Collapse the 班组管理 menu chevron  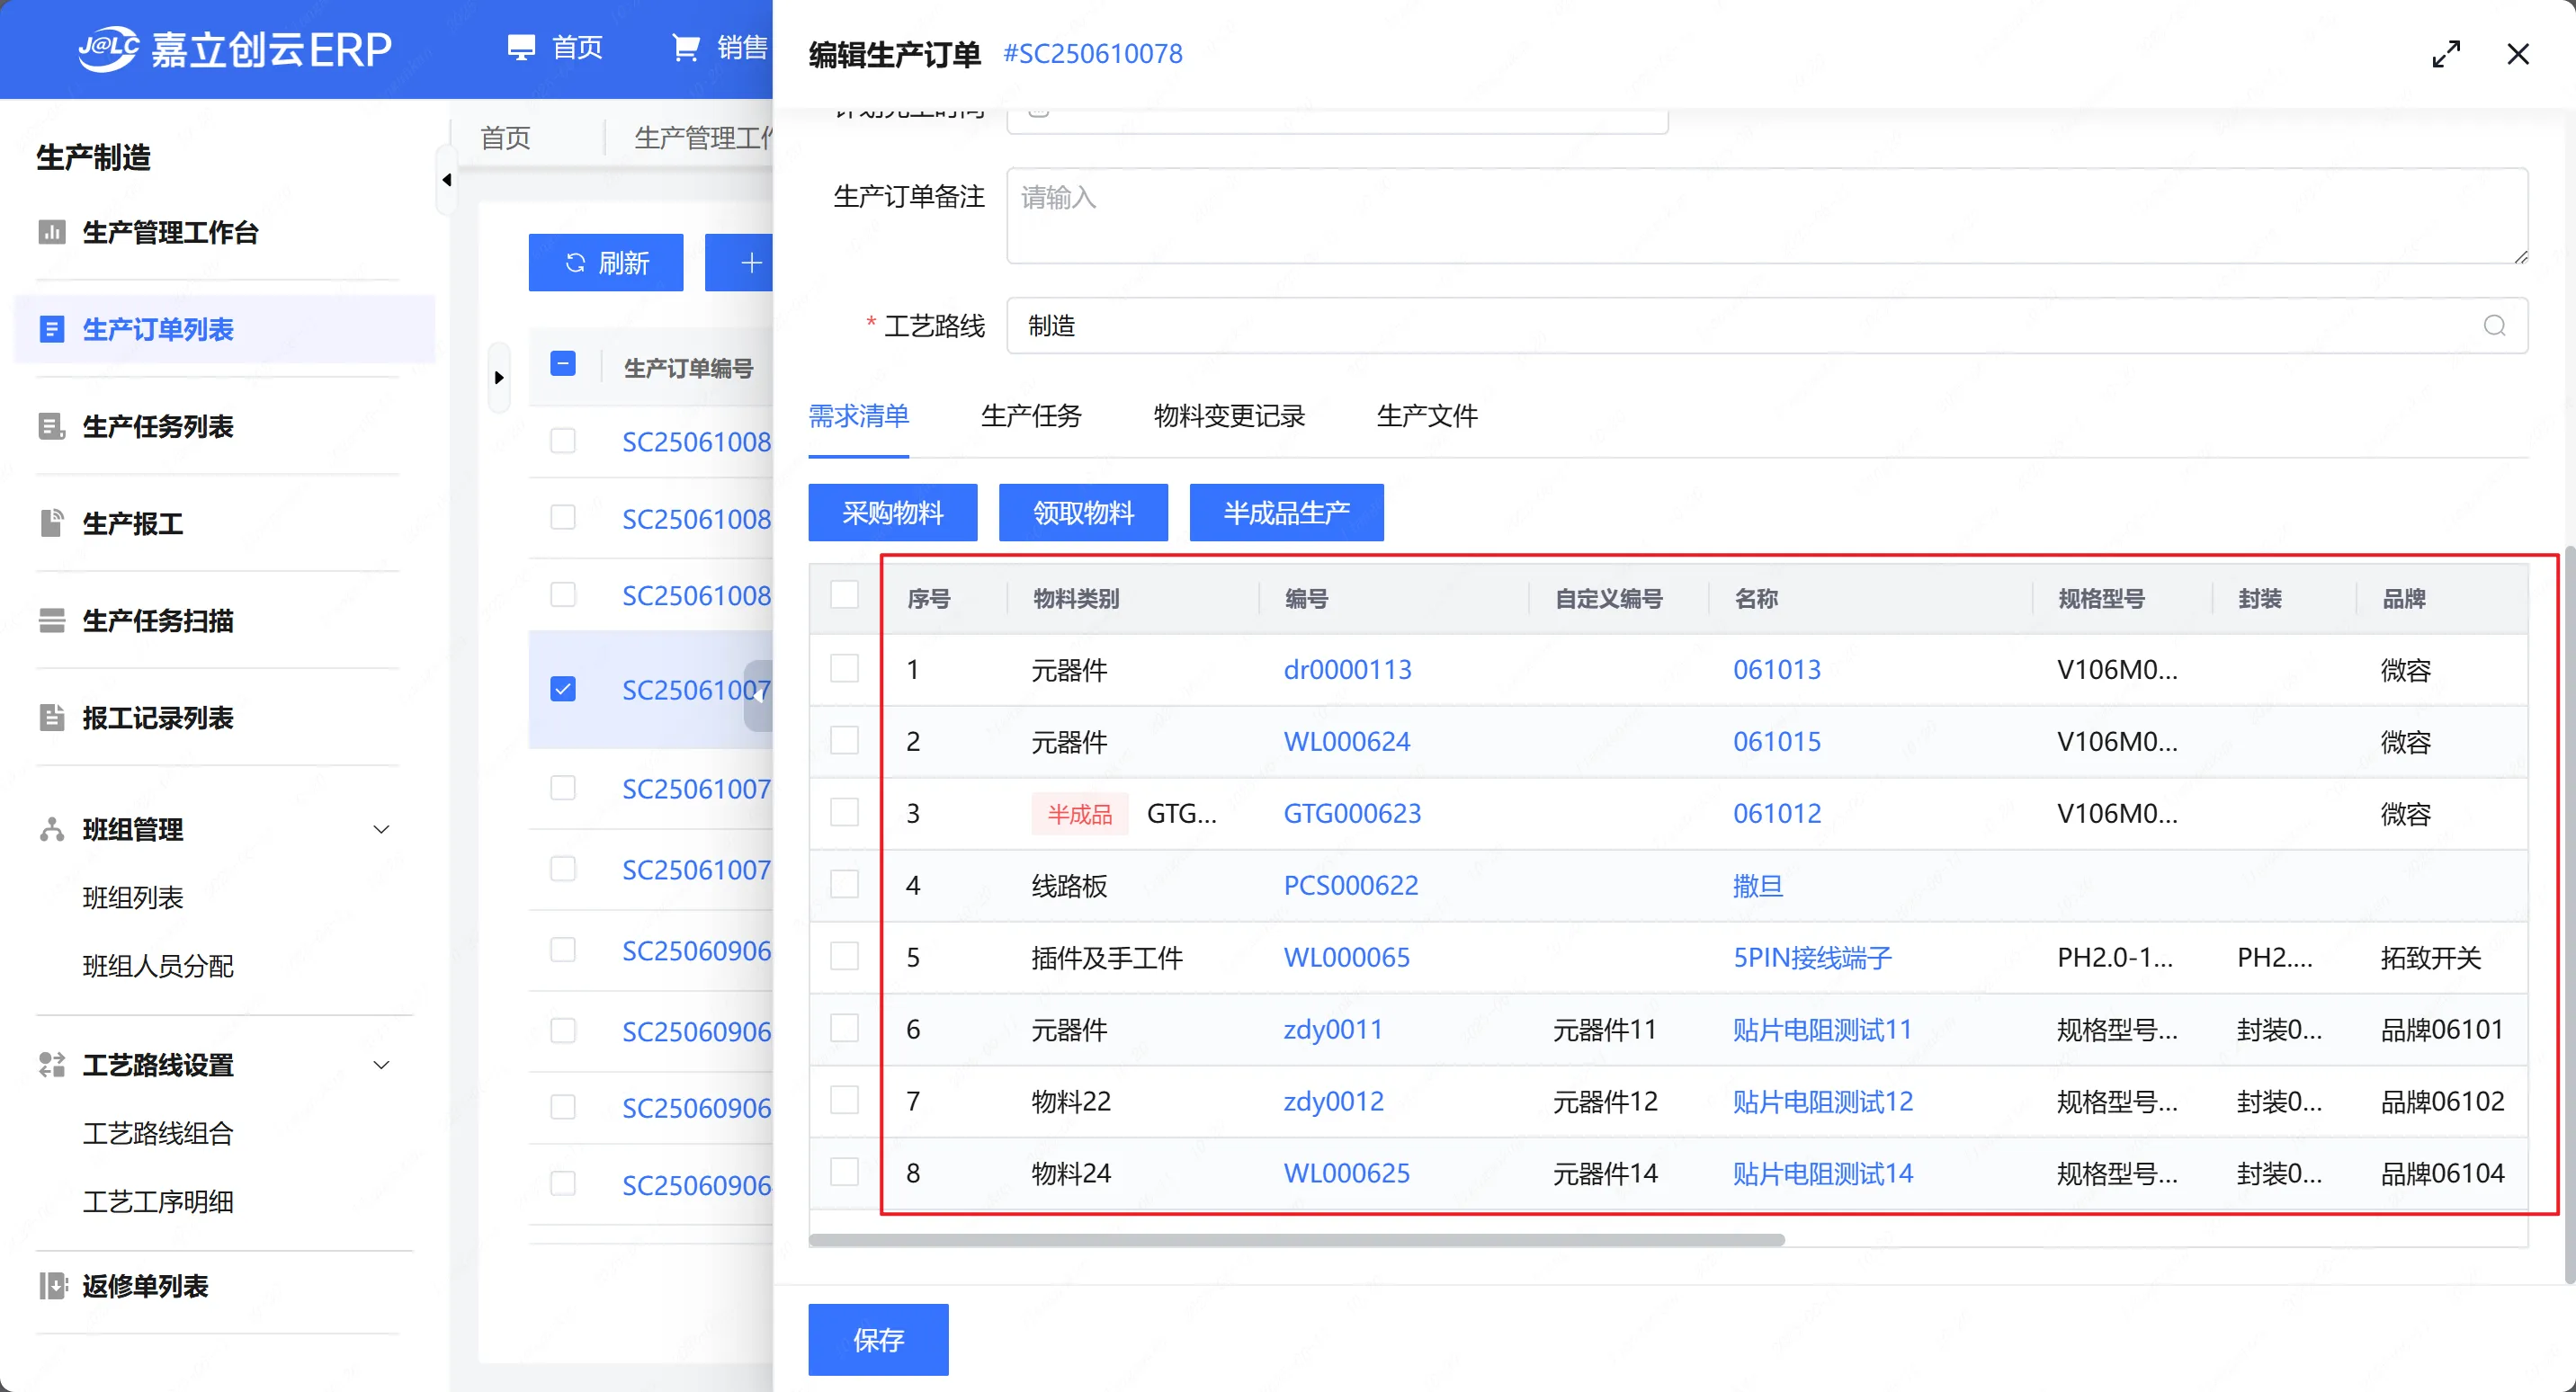(381, 829)
